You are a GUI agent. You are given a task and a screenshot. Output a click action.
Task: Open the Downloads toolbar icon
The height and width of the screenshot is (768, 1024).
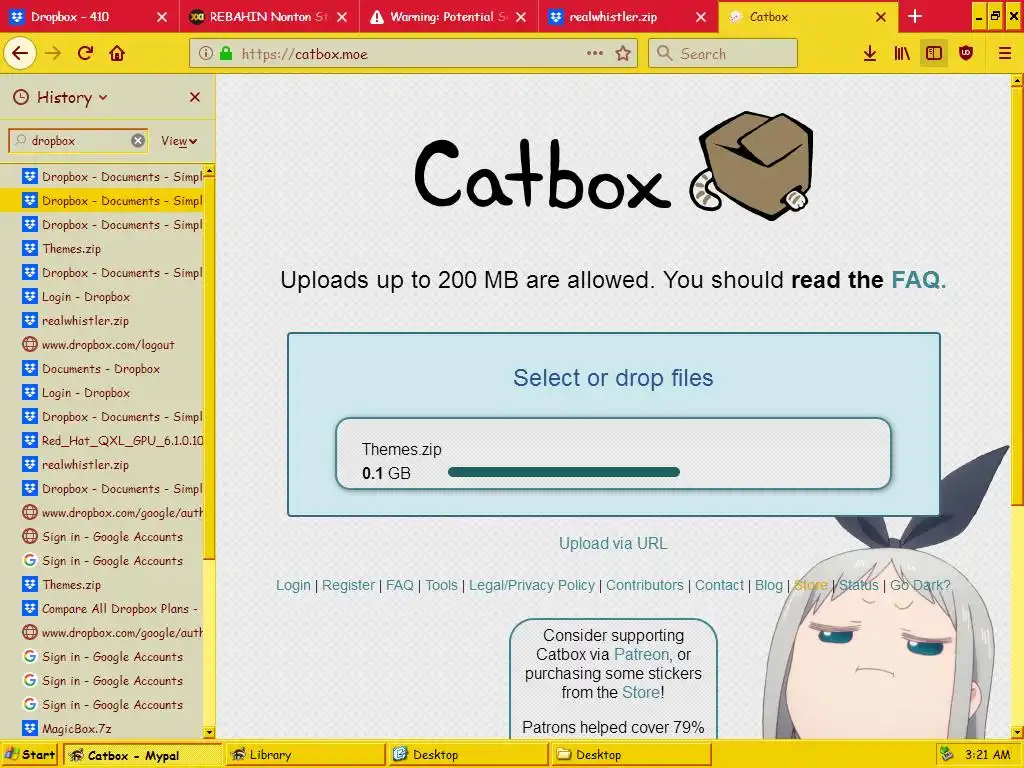point(870,54)
